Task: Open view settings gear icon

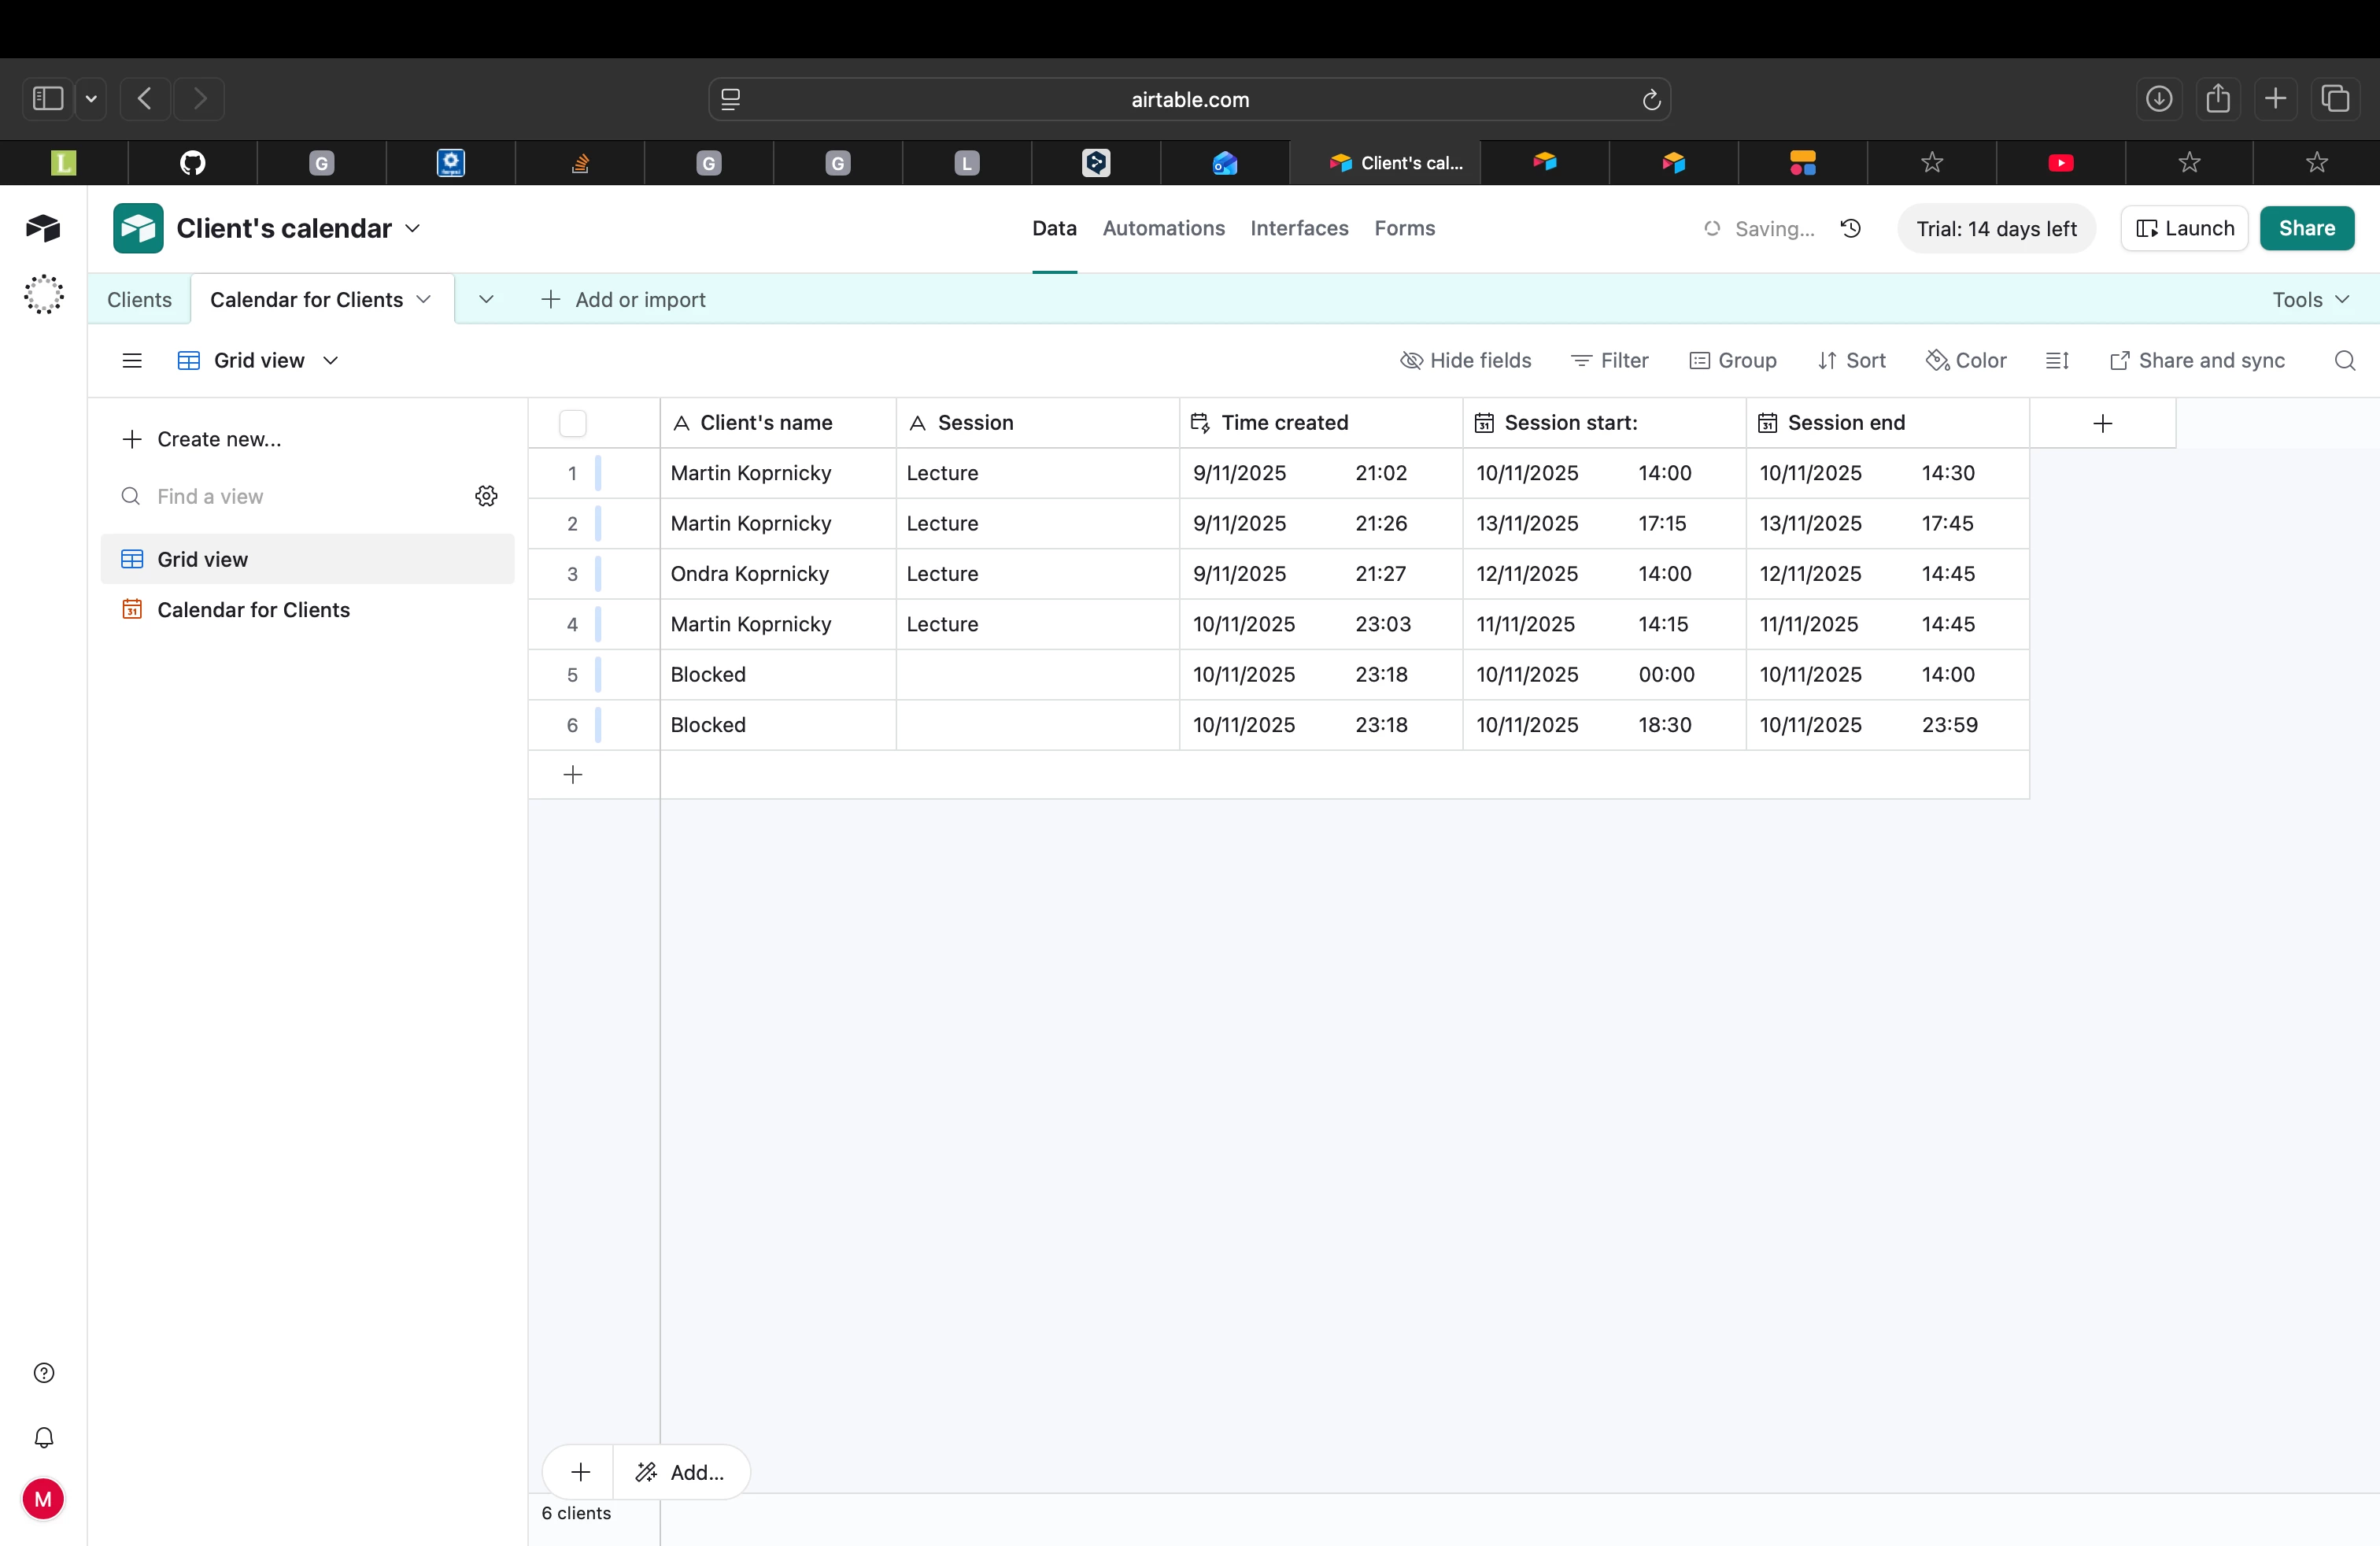Action: tap(486, 496)
